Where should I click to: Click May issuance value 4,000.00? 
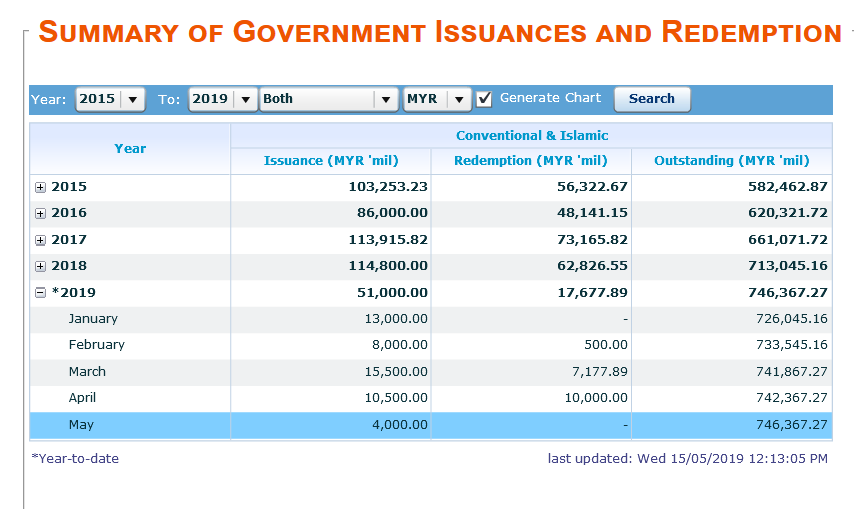point(400,425)
